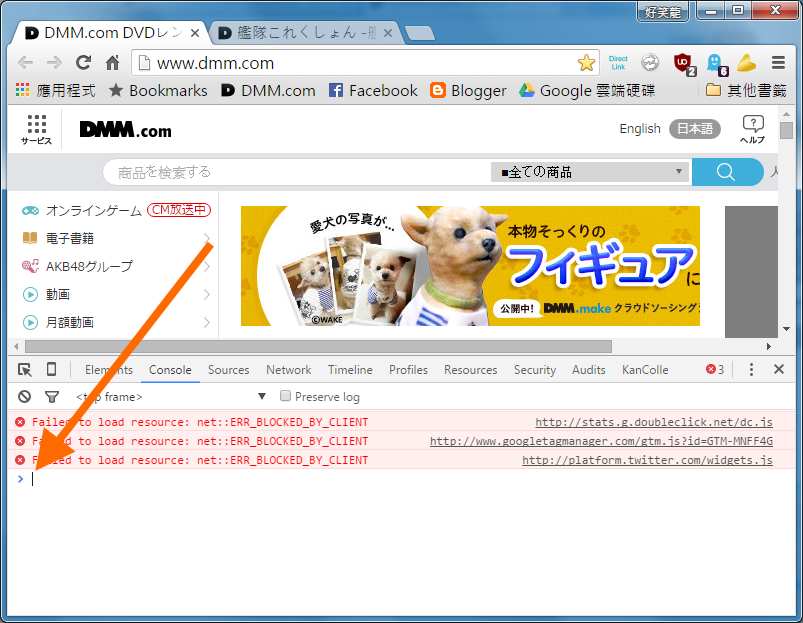Click the DMM.com site logo
The image size is (803, 623).
point(125,130)
